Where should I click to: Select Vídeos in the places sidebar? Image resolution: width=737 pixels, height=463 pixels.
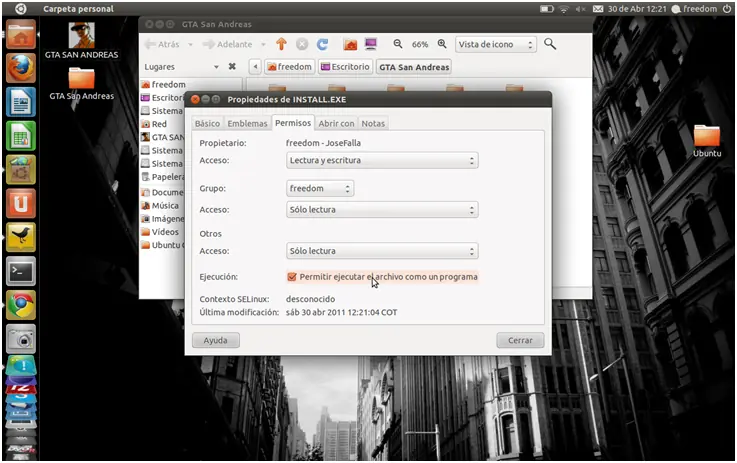[160, 232]
